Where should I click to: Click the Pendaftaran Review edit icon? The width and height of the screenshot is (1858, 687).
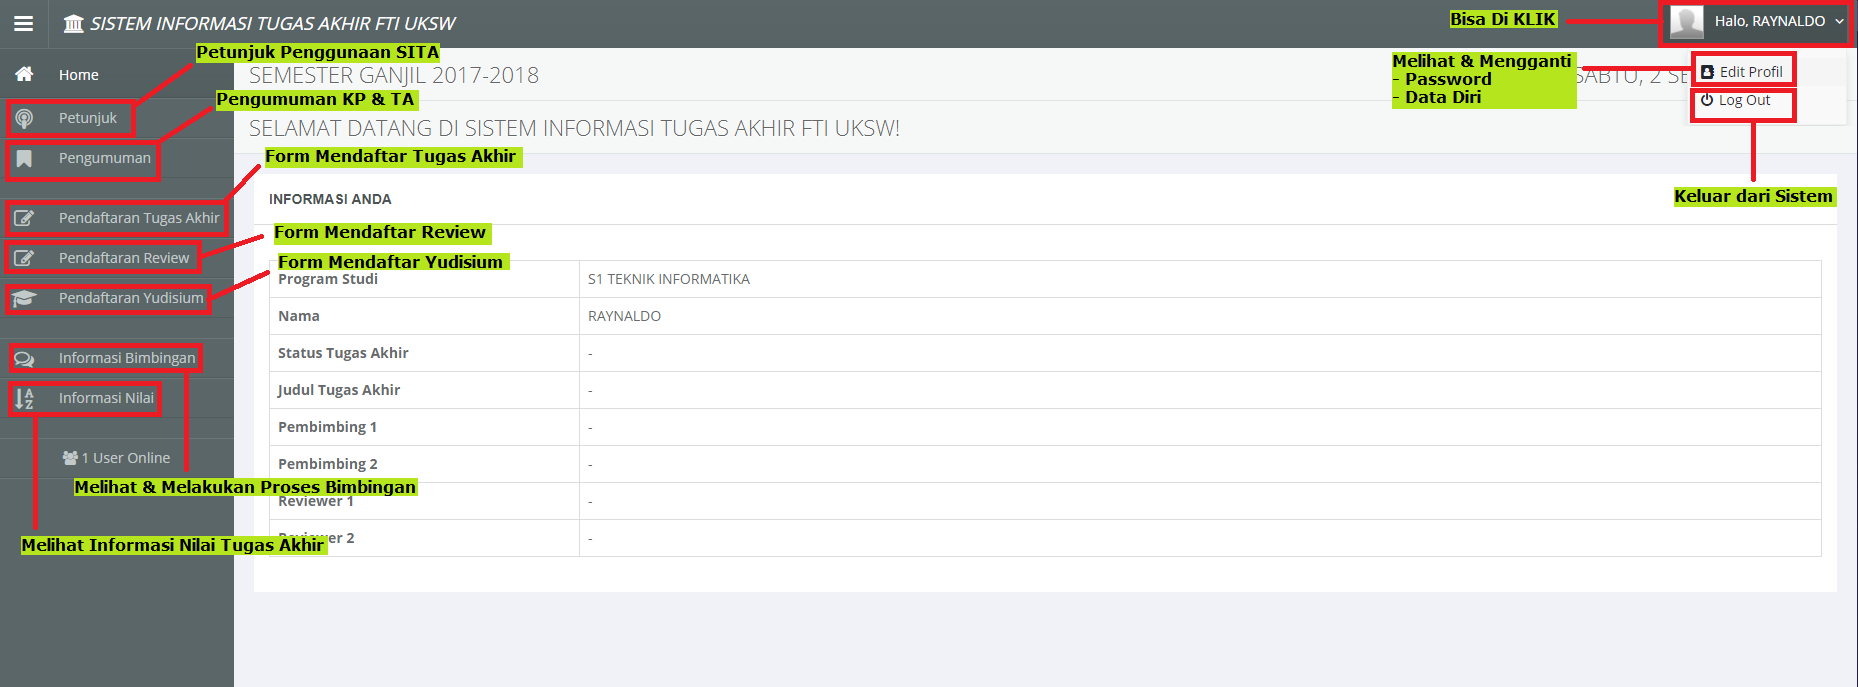click(24, 258)
